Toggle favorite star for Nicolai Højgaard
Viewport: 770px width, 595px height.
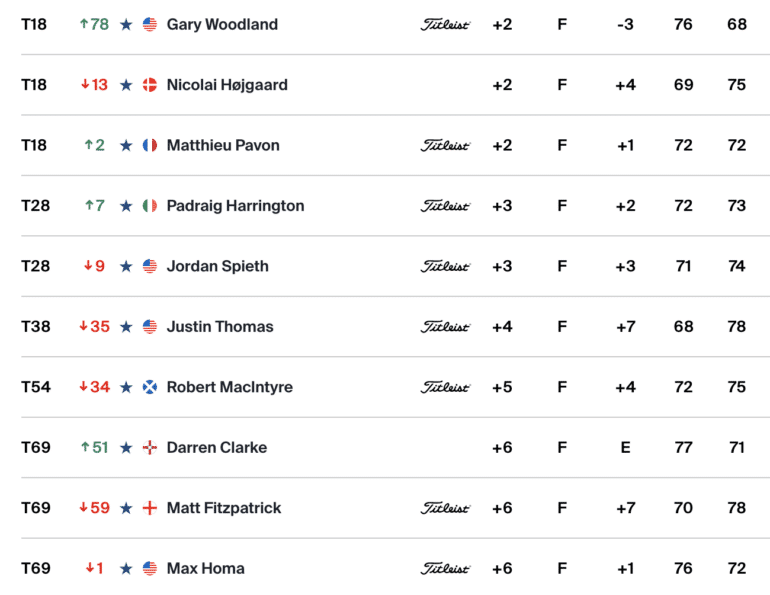click(126, 85)
